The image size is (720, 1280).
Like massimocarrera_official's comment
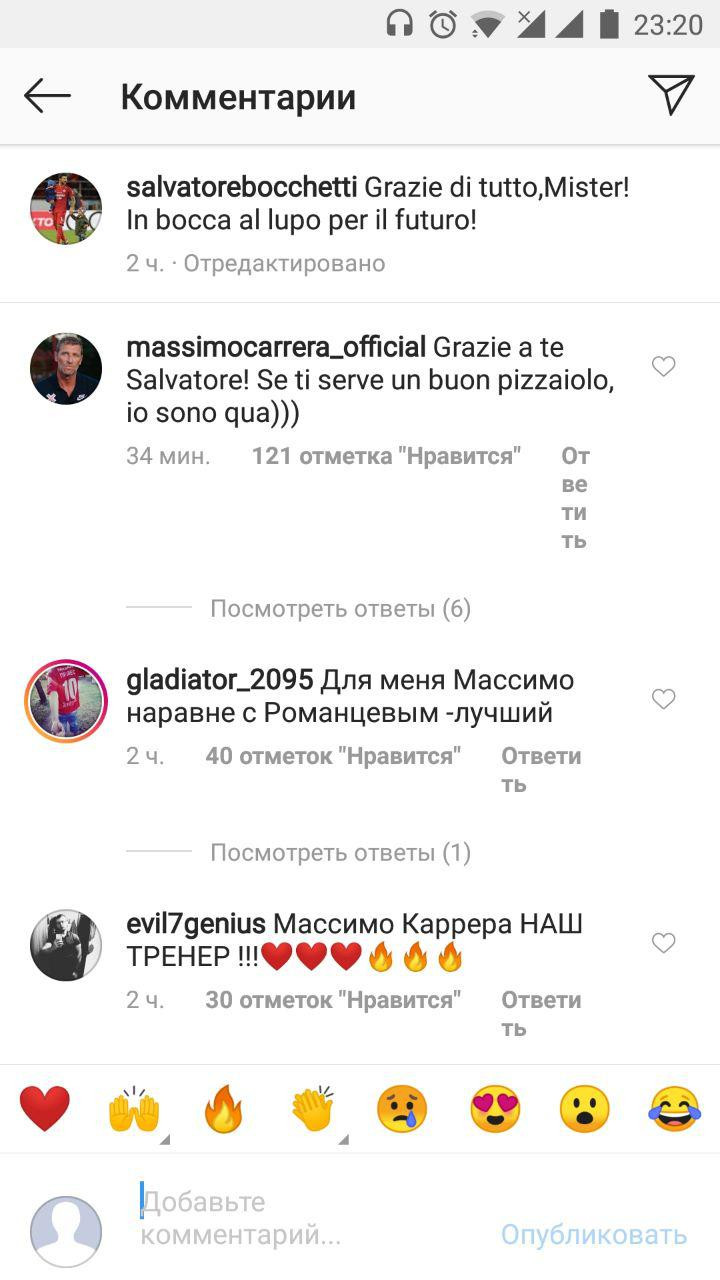coord(663,367)
